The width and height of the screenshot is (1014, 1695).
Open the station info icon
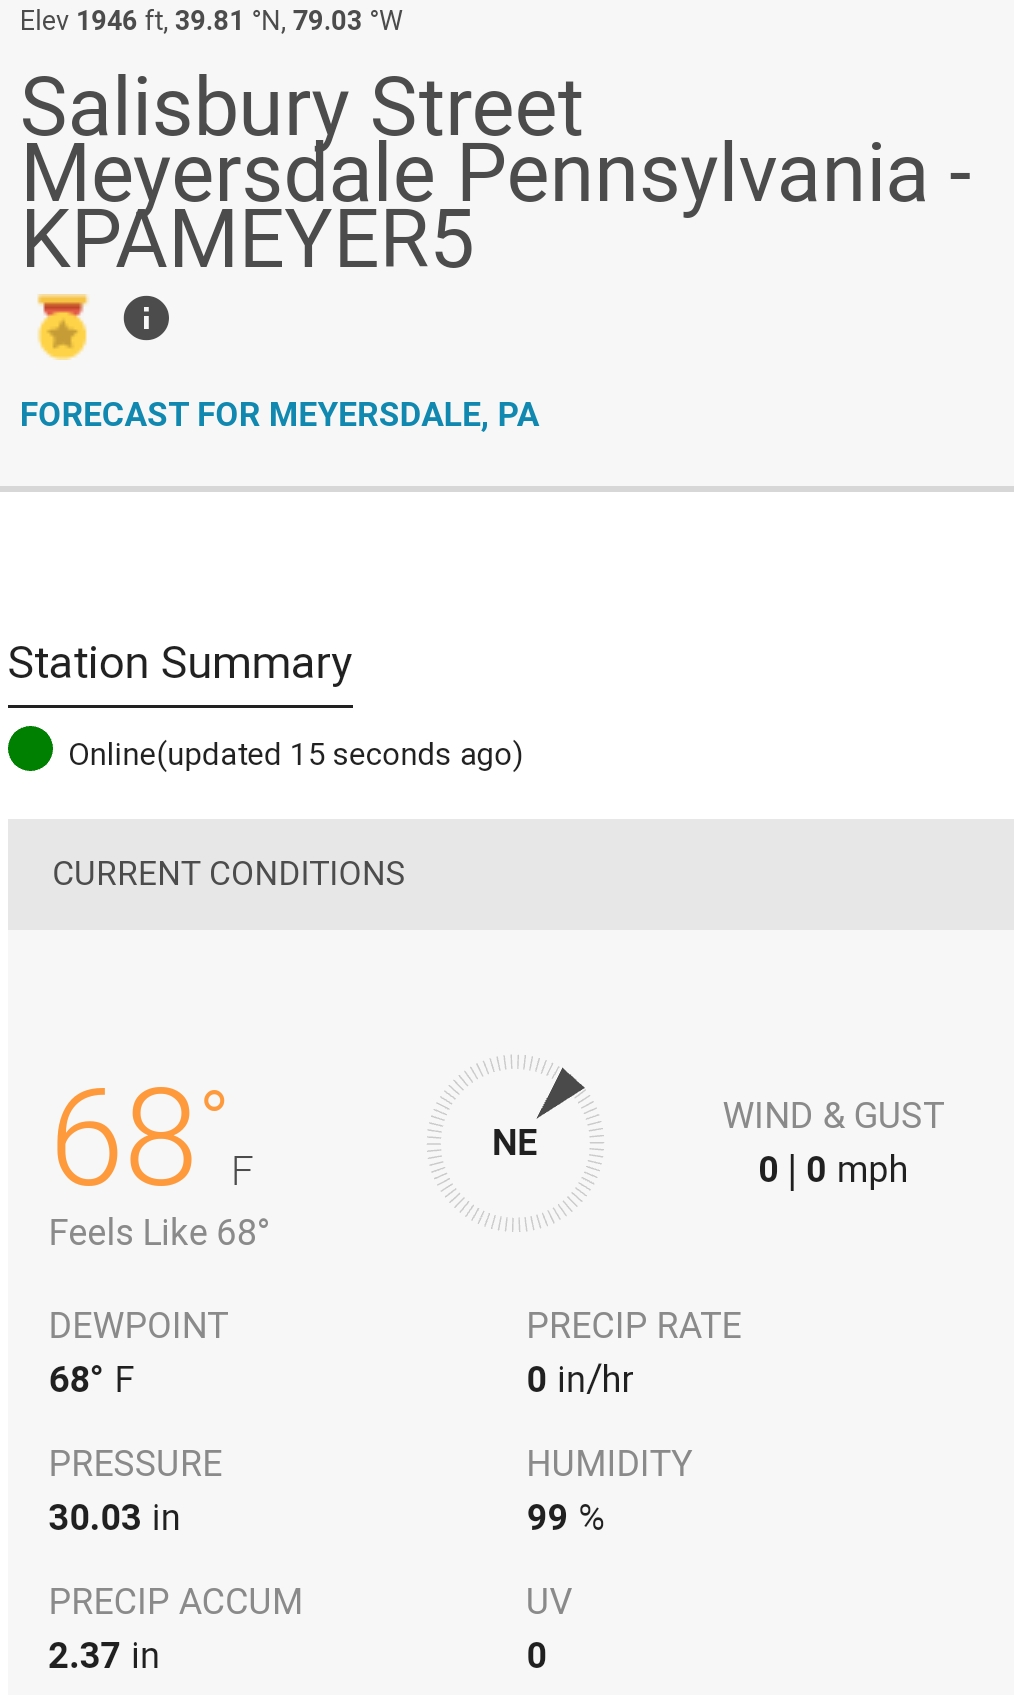pyautogui.click(x=146, y=319)
